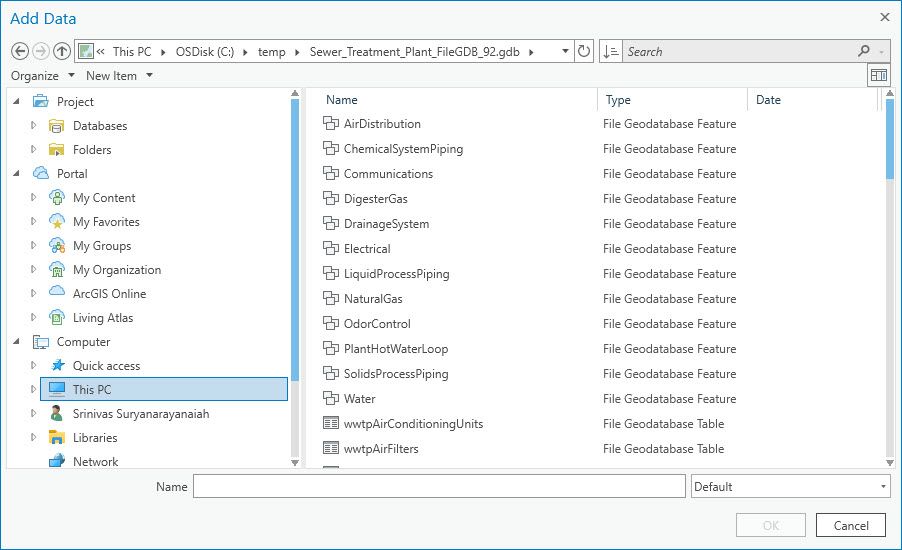Refresh the current folder contents
Image resolution: width=902 pixels, height=550 pixels.
(x=584, y=51)
